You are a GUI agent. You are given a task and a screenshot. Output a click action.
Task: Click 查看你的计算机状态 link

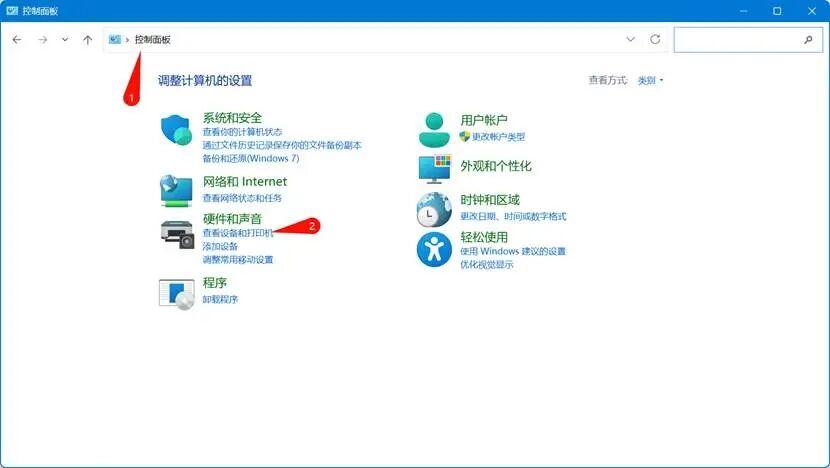coord(242,132)
